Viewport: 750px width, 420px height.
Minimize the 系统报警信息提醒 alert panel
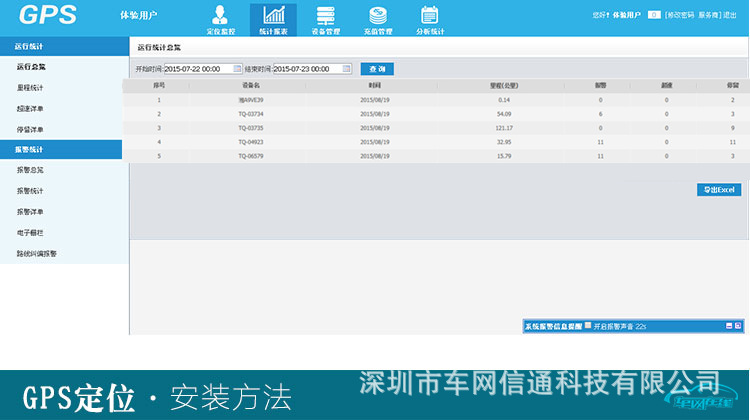(x=729, y=326)
